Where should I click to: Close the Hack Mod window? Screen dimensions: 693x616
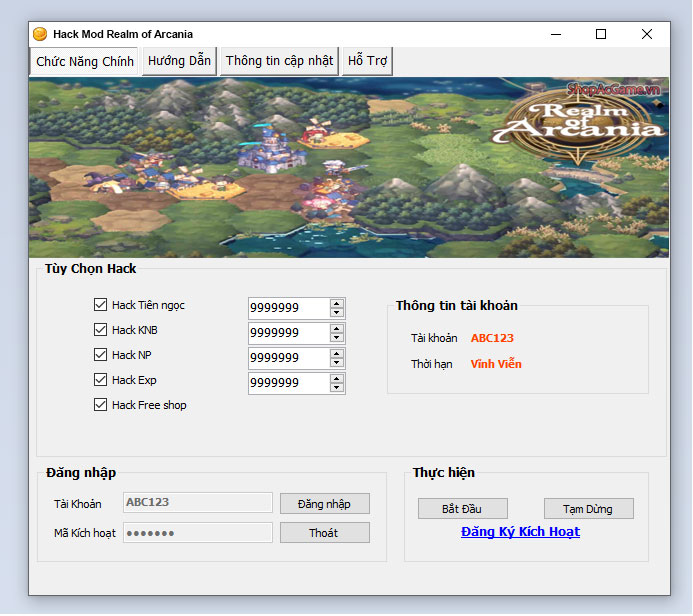point(647,34)
